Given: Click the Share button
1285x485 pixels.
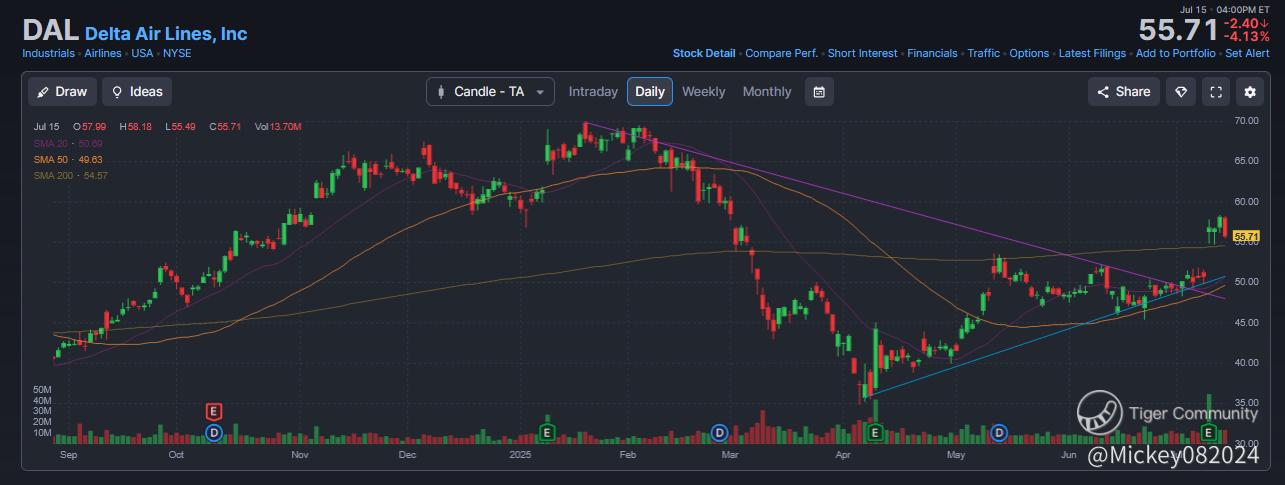Looking at the screenshot, I should click(x=1124, y=91).
